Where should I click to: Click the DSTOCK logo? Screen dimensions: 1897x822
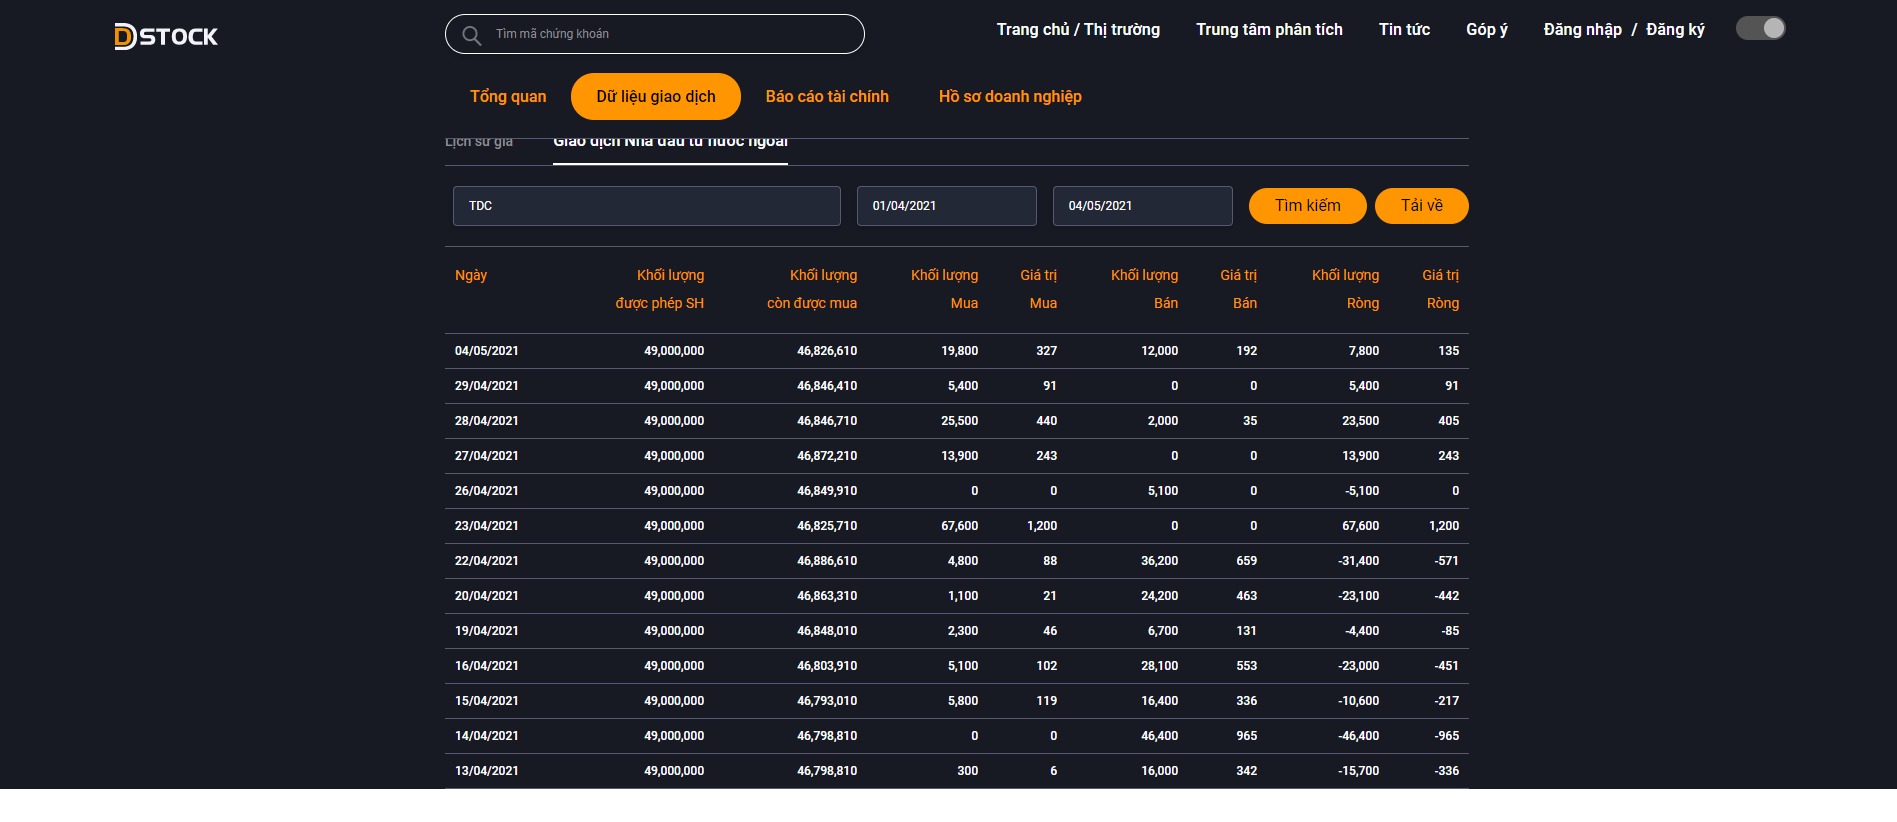click(x=166, y=37)
